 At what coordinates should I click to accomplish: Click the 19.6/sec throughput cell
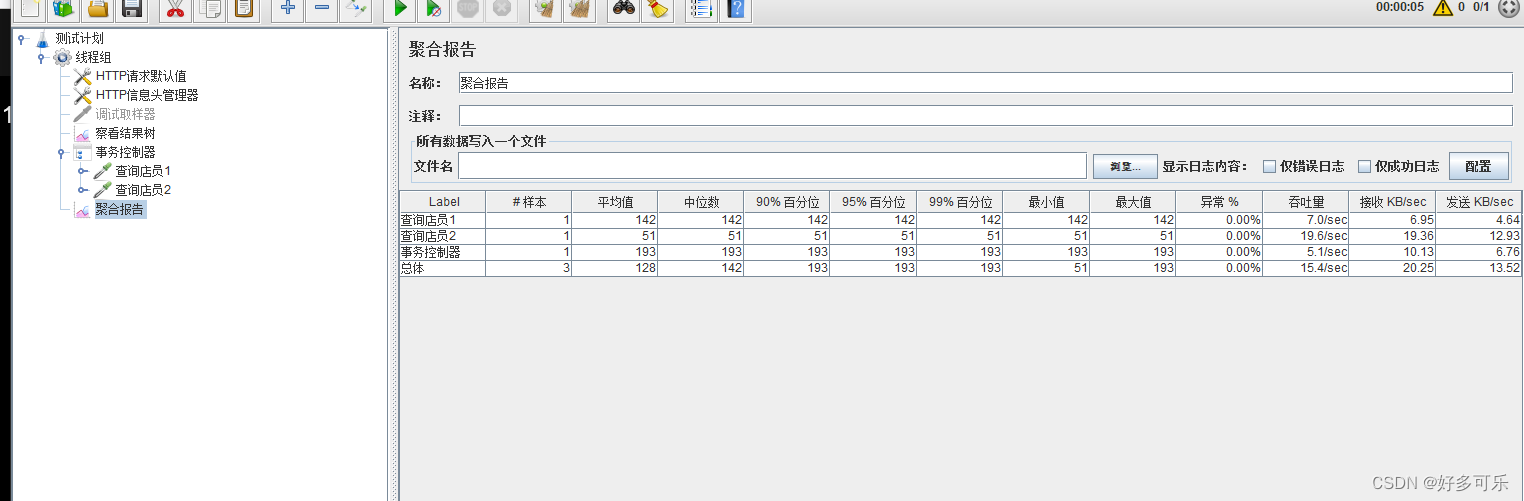(x=1305, y=236)
